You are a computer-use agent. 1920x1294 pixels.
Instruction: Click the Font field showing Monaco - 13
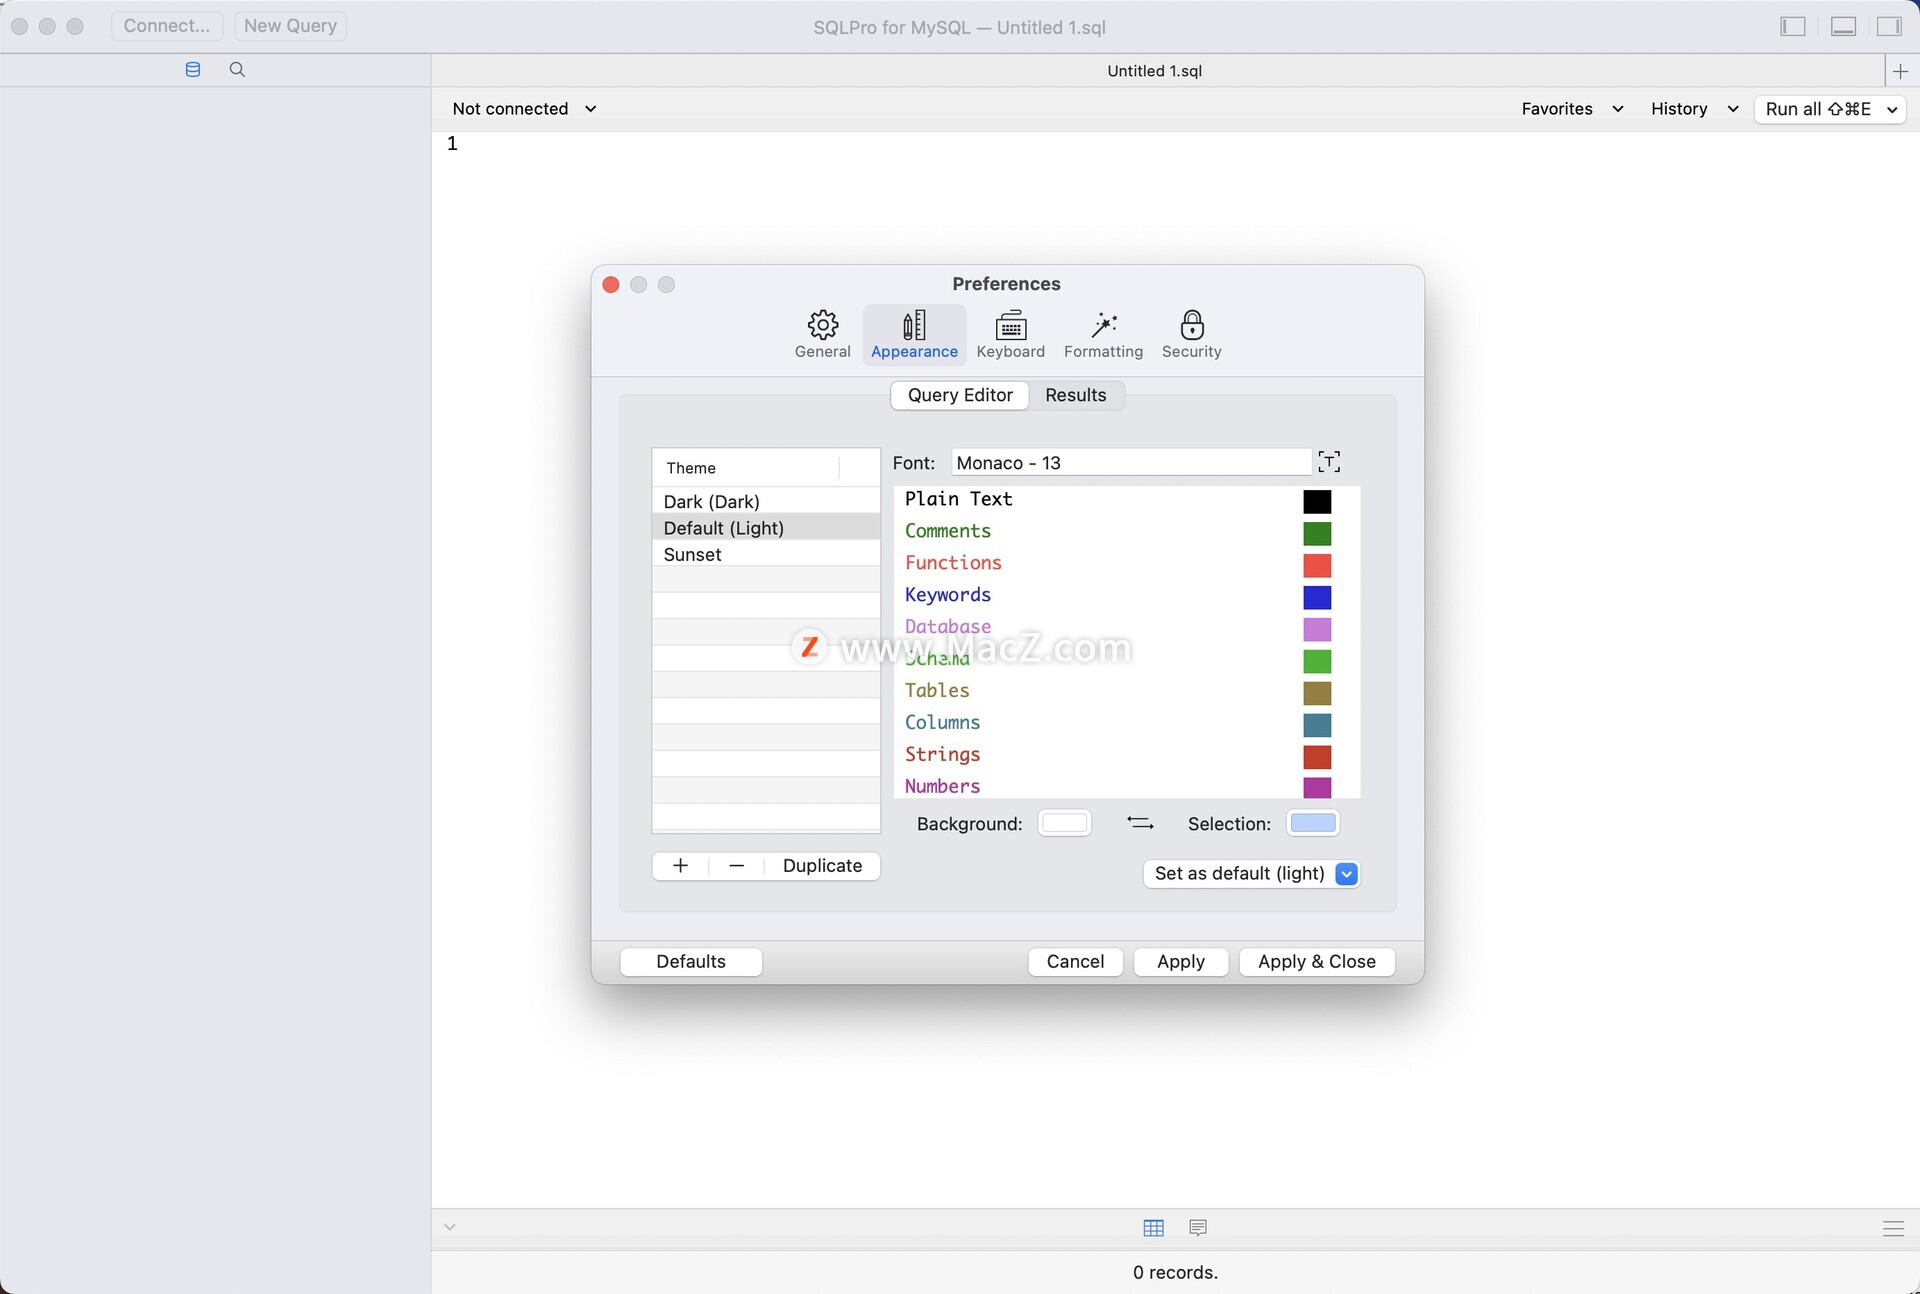coord(1130,462)
